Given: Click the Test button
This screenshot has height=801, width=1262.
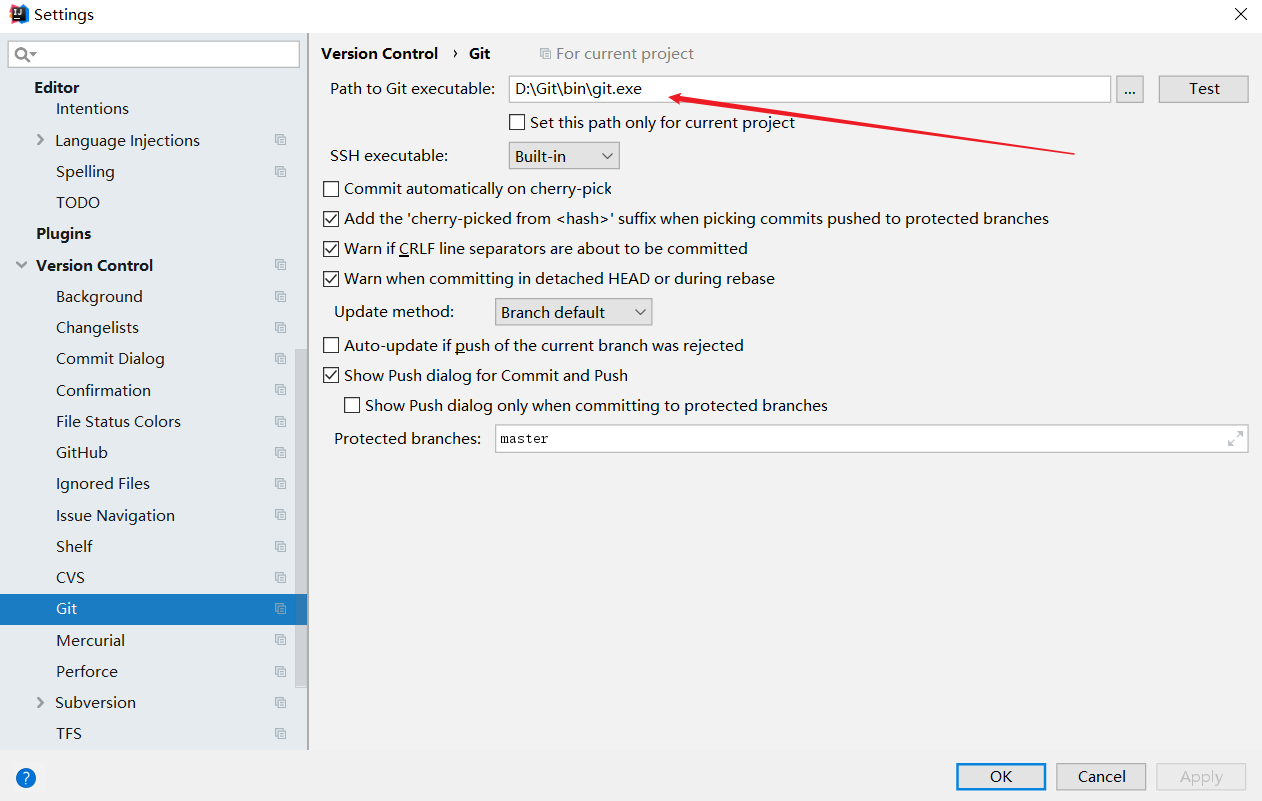Looking at the screenshot, I should pyautogui.click(x=1204, y=89).
